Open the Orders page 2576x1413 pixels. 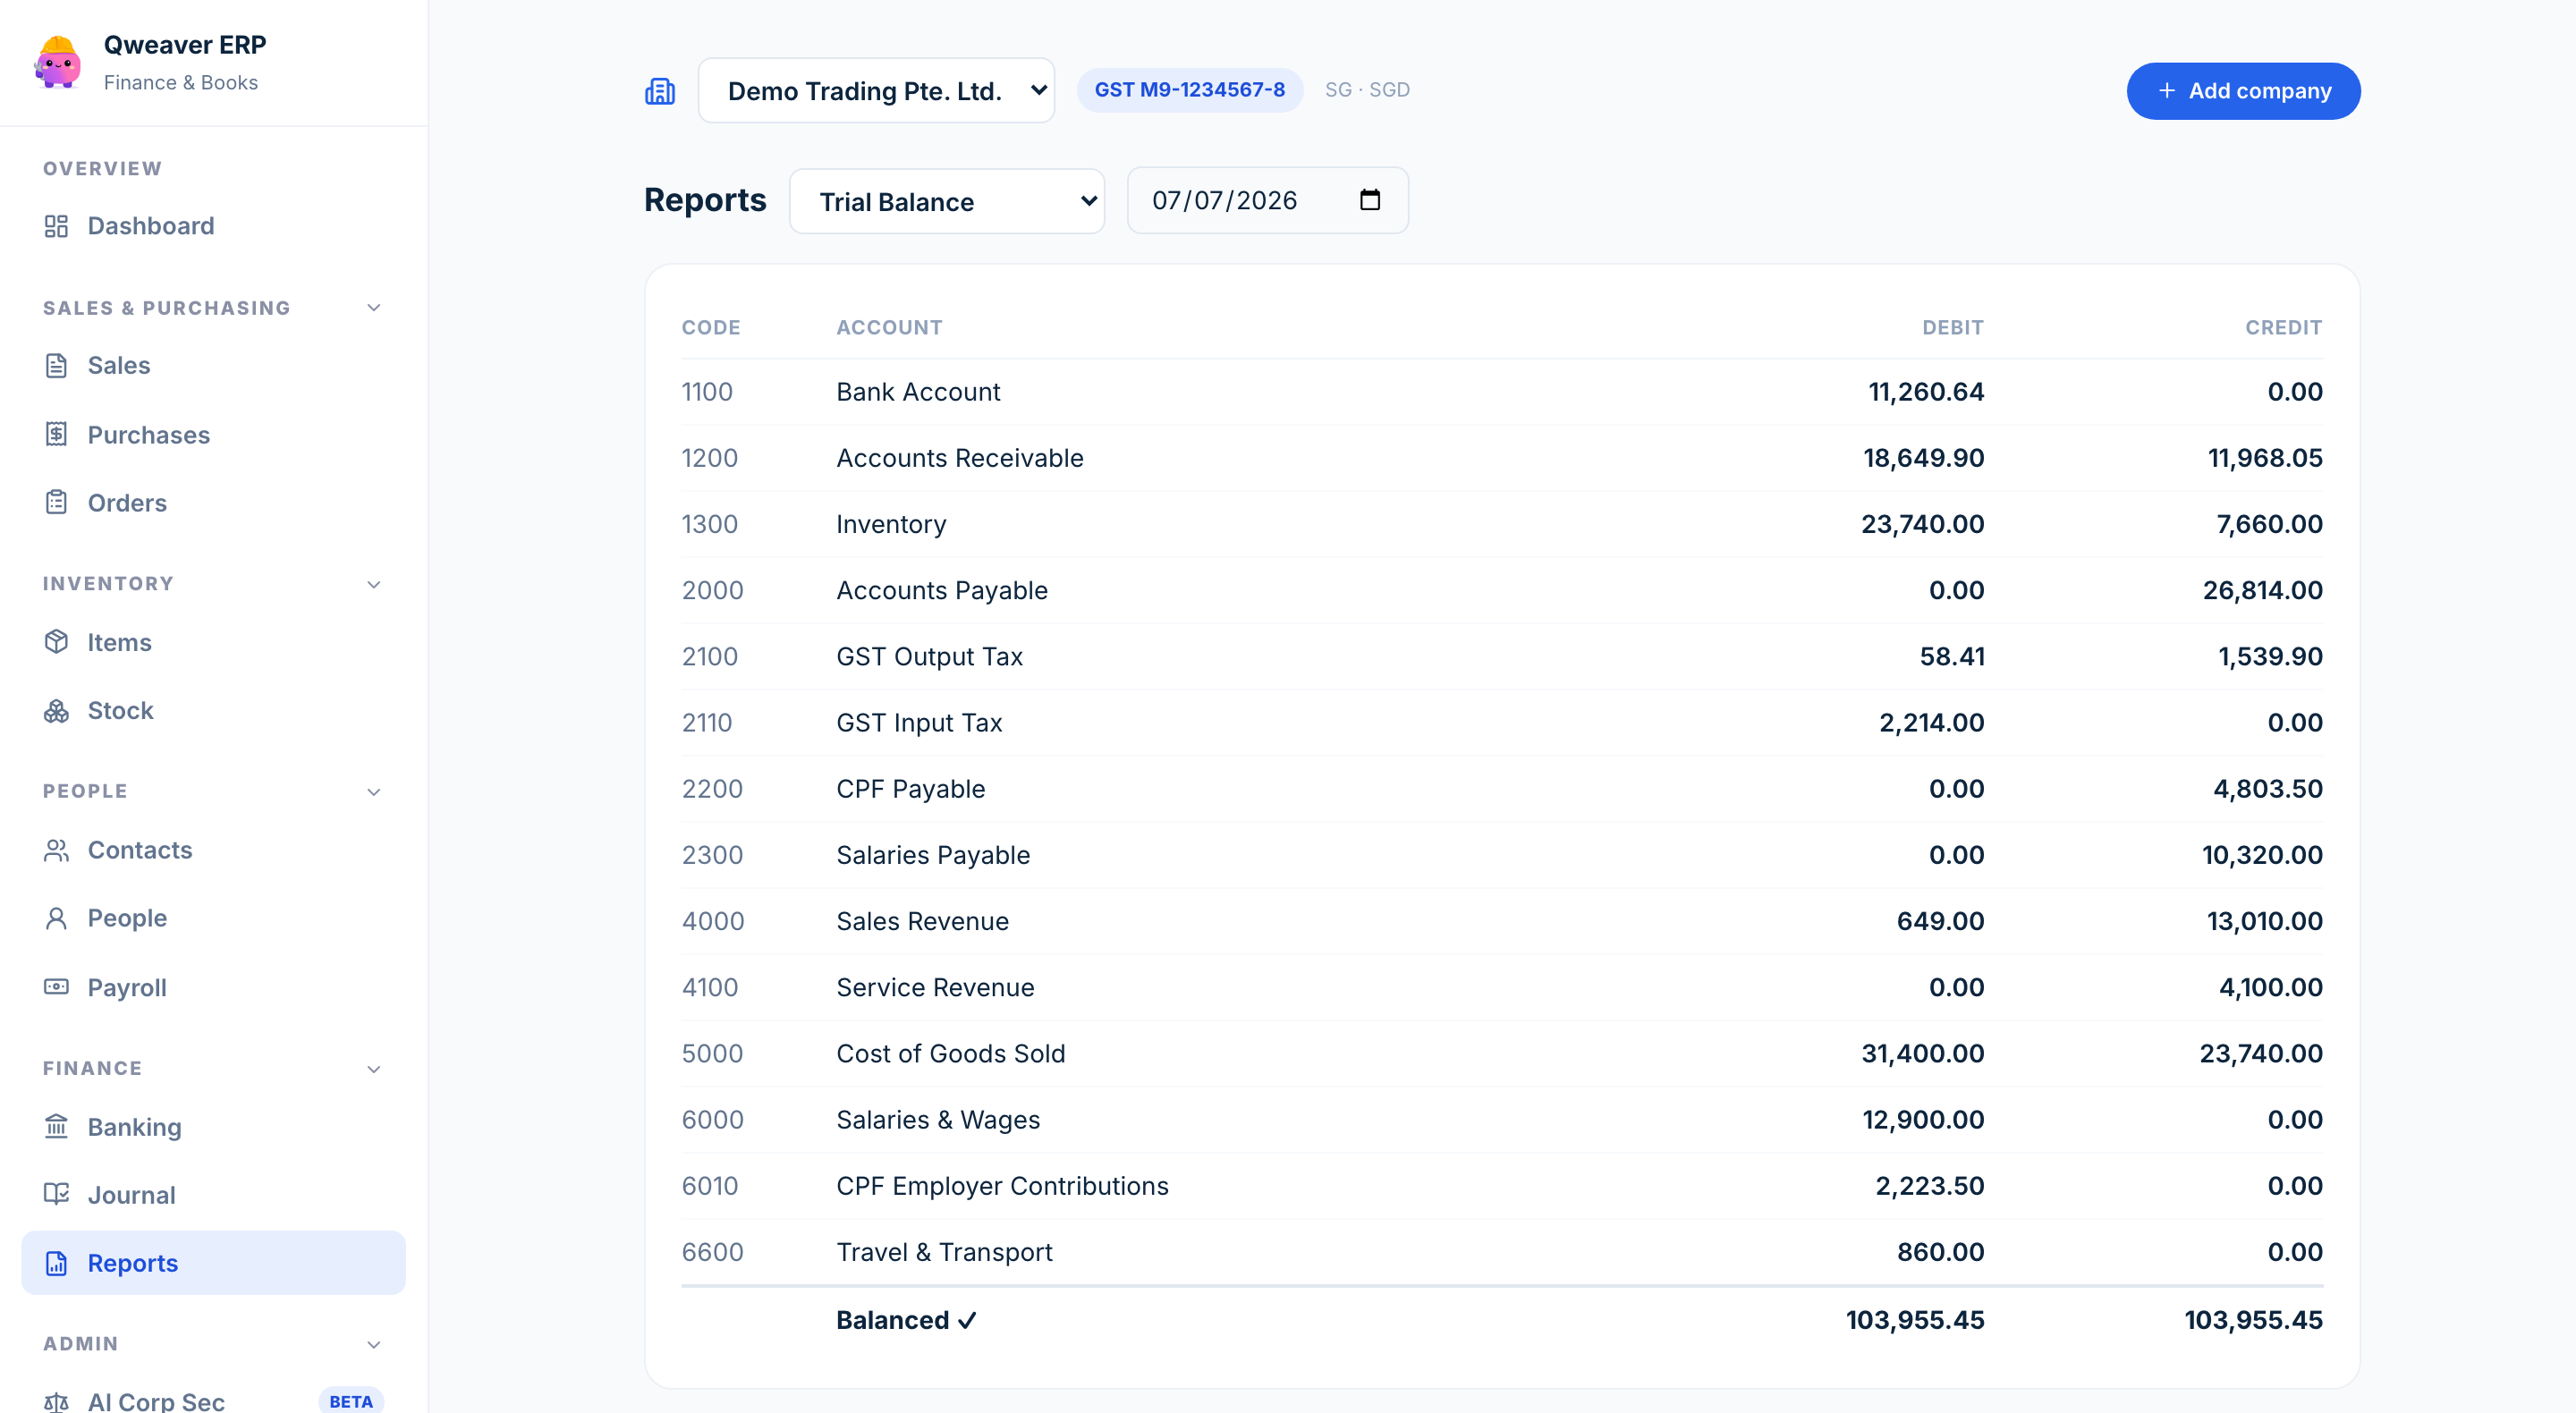213,502
